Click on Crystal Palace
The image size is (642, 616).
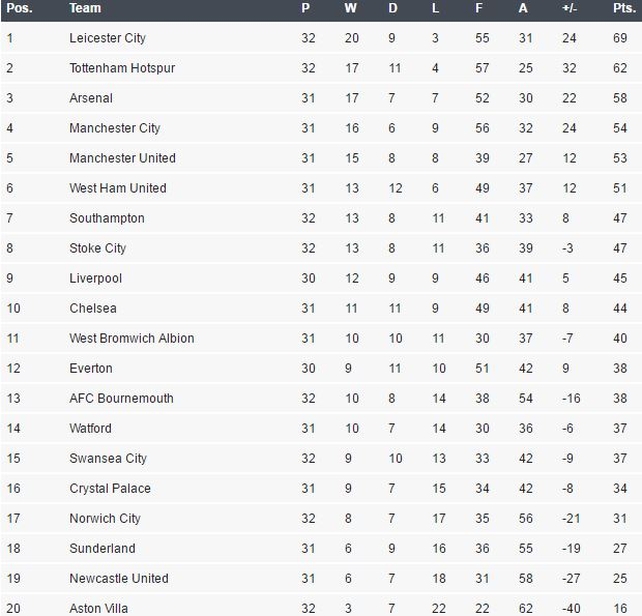(x=110, y=489)
